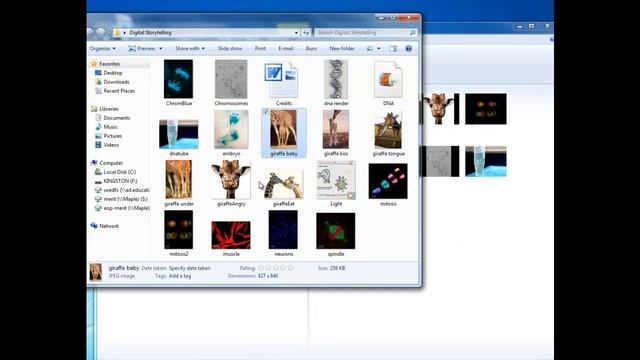
Task: Start the Slide show
Action: (x=230, y=49)
